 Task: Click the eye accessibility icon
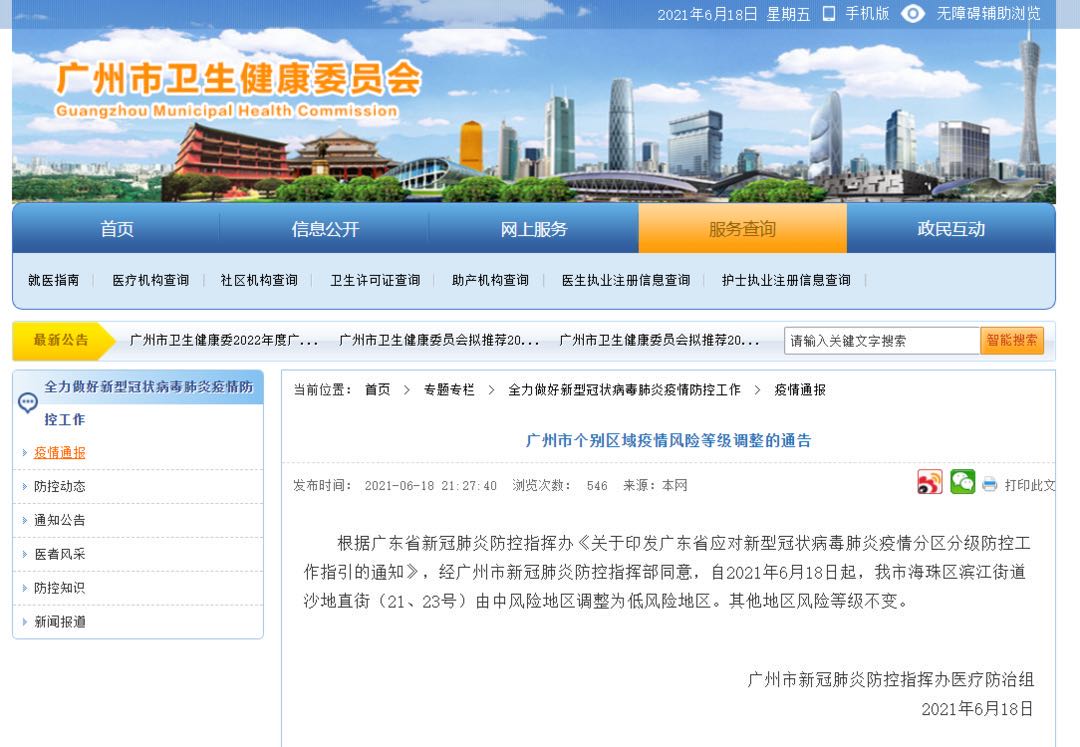point(912,14)
